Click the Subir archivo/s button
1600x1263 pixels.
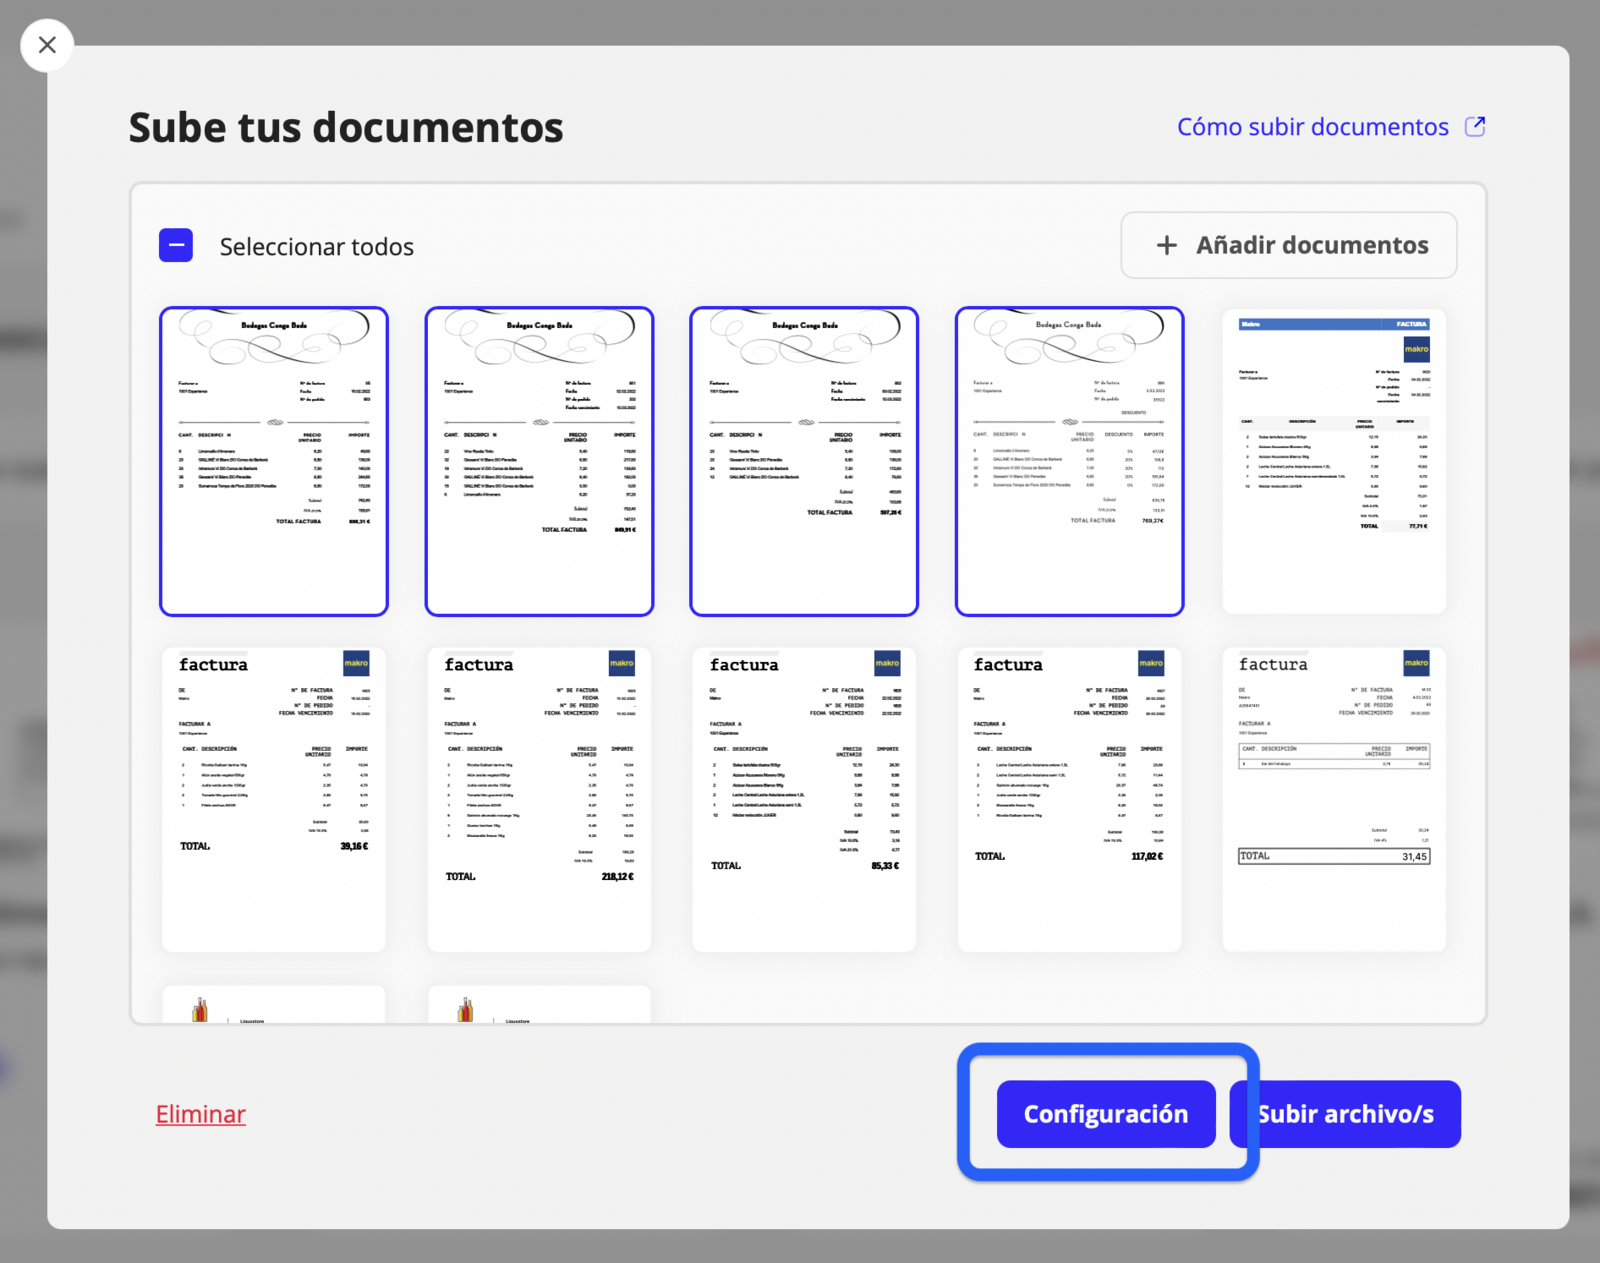click(1345, 1114)
